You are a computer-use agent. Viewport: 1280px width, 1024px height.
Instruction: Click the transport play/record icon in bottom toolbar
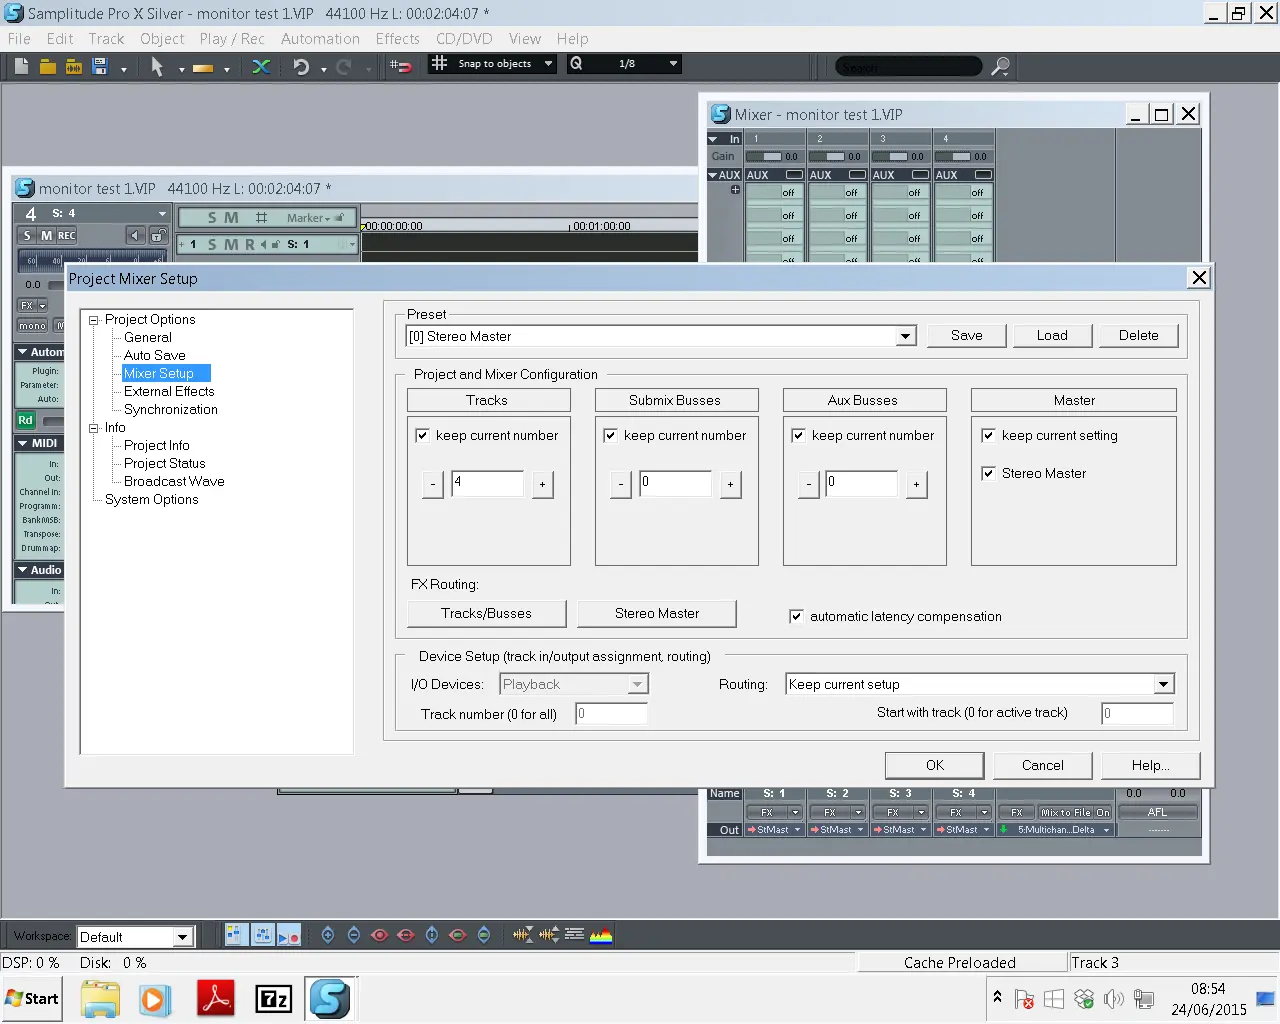(x=289, y=935)
